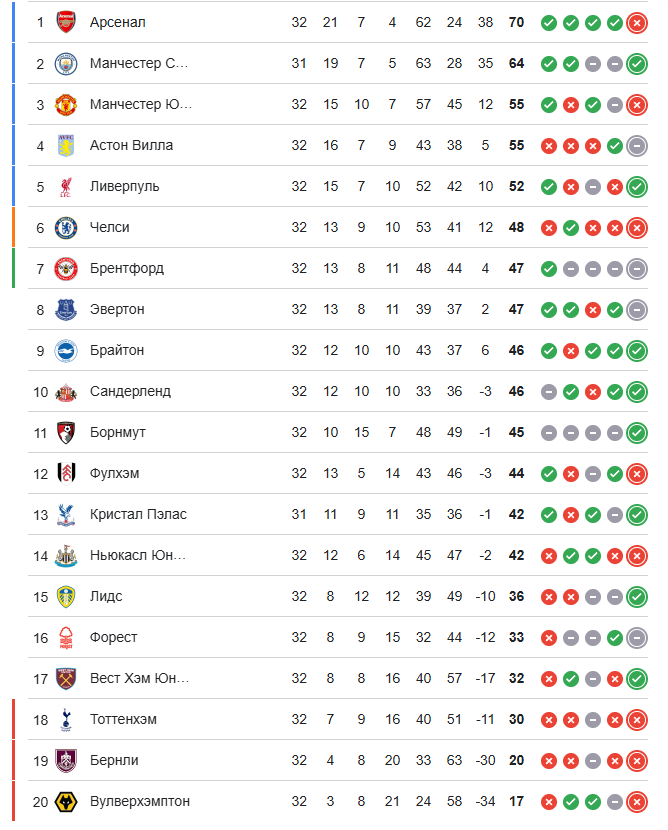The width and height of the screenshot is (668, 830).
Task: Click Brighton's latest match win indicator
Action: pos(637,350)
